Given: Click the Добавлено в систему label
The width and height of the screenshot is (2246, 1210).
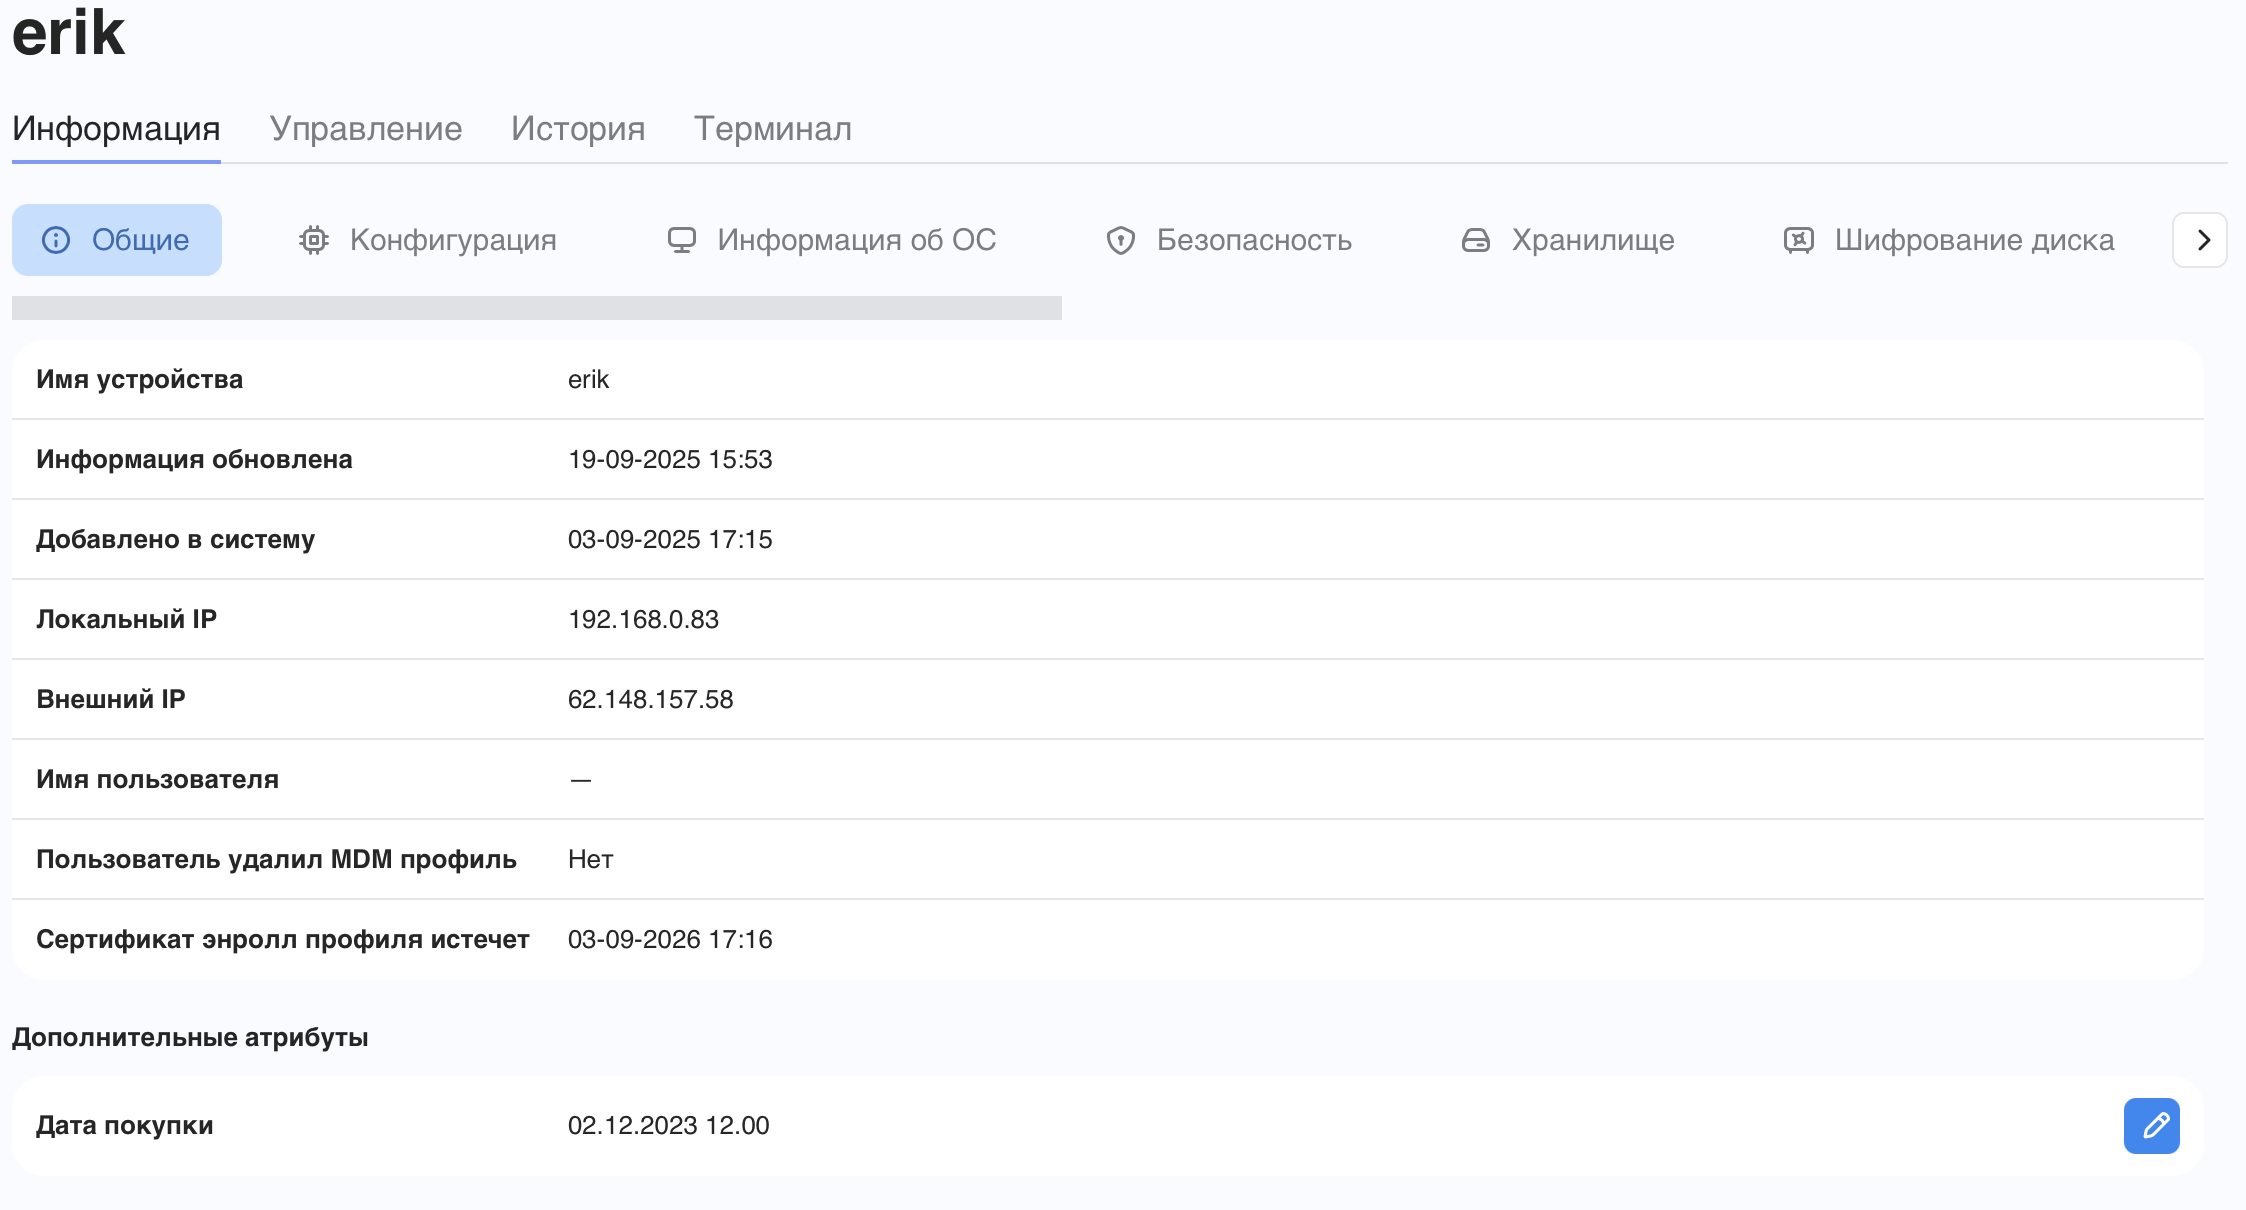Looking at the screenshot, I should click(x=175, y=539).
